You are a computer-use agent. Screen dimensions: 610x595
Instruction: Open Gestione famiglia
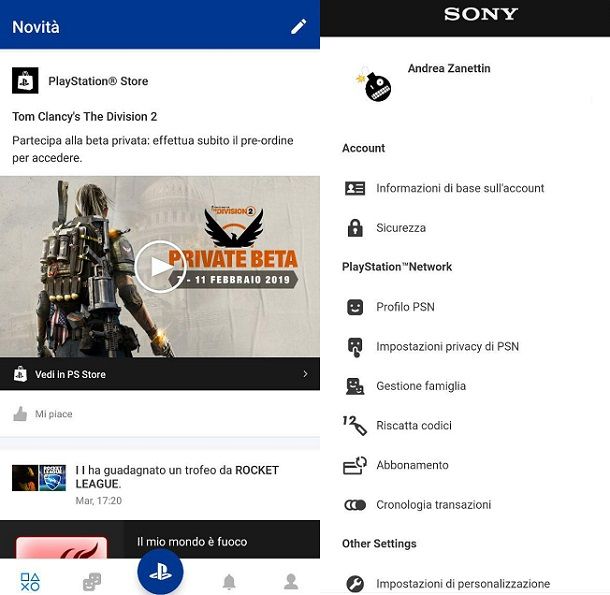pos(421,386)
